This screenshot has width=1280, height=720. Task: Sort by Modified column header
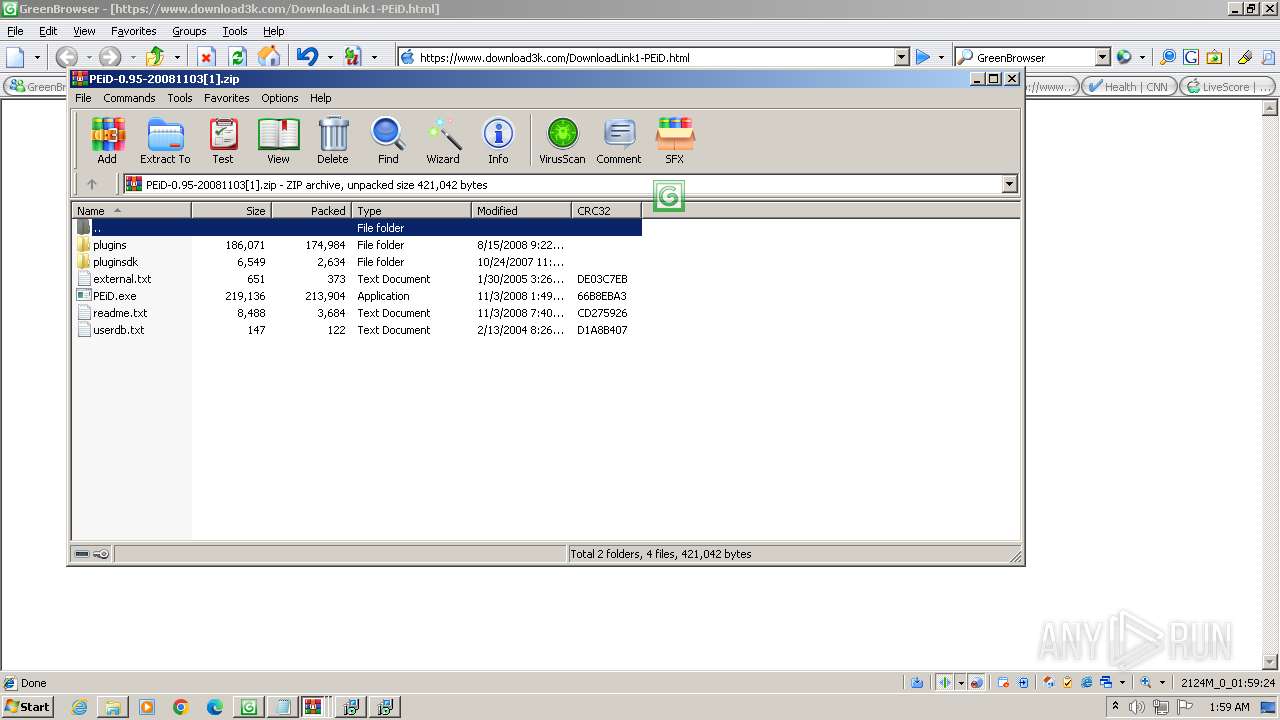tap(521, 210)
